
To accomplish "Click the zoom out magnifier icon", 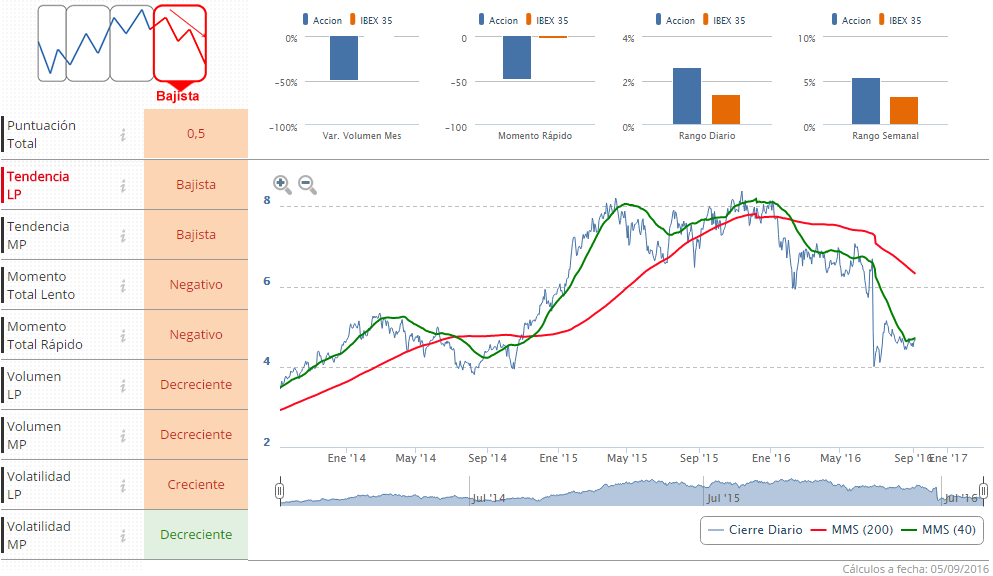I will point(307,184).
